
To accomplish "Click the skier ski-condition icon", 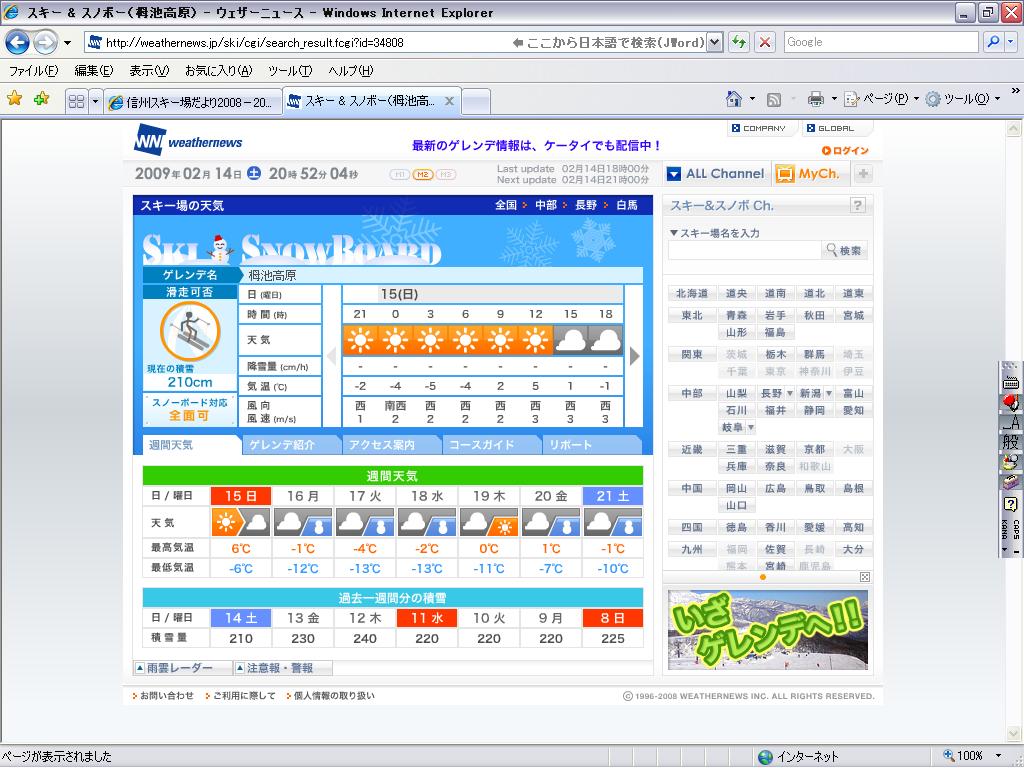I will 190,331.
